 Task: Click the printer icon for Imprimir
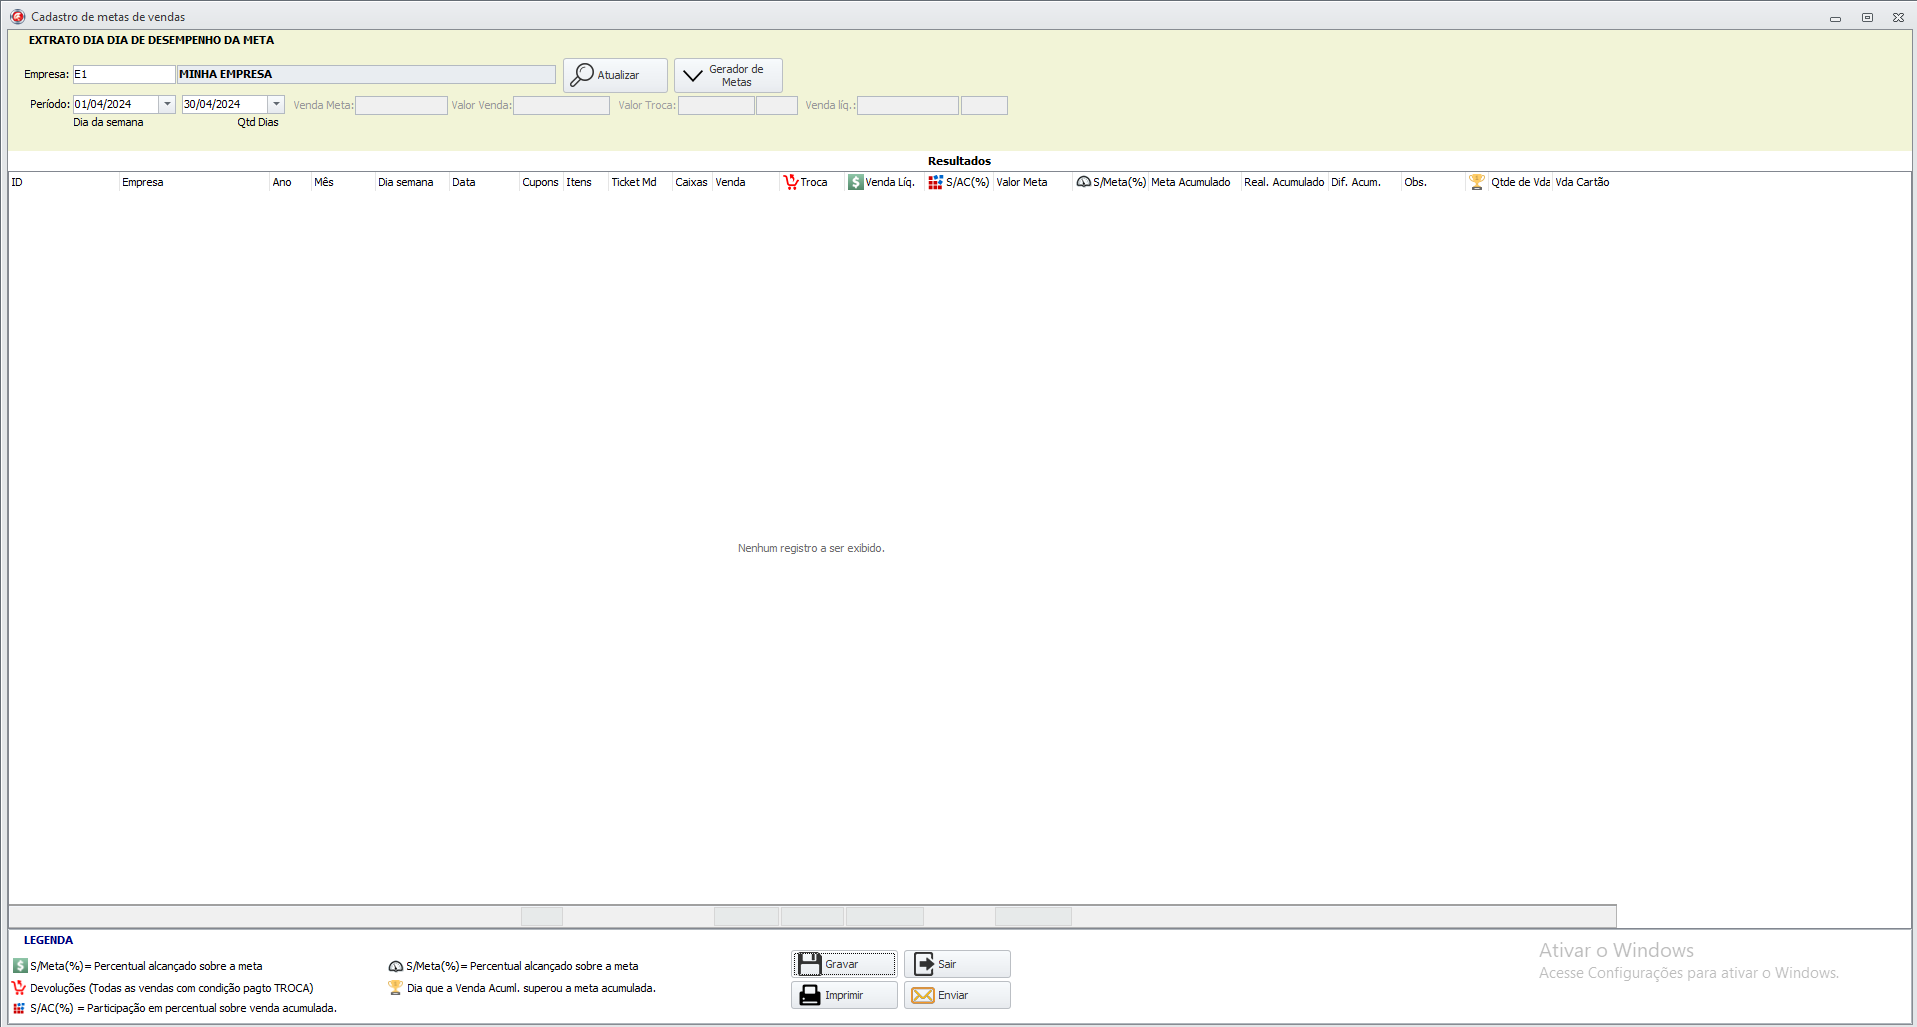(x=809, y=995)
